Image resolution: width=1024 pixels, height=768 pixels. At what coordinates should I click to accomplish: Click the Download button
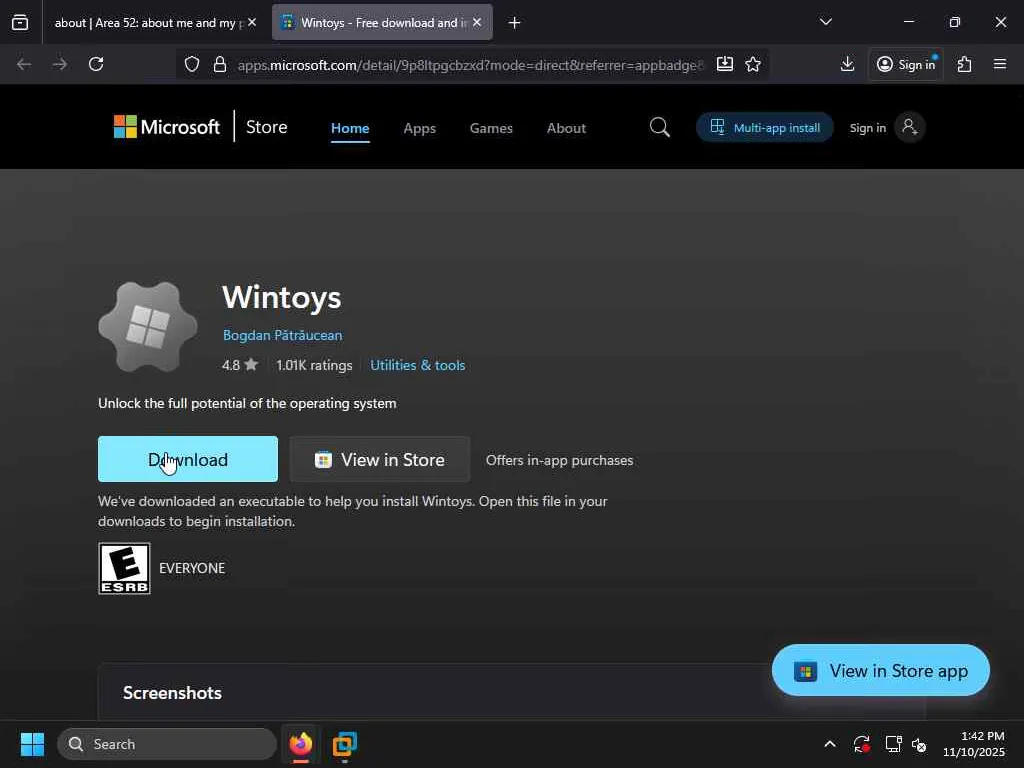point(188,459)
